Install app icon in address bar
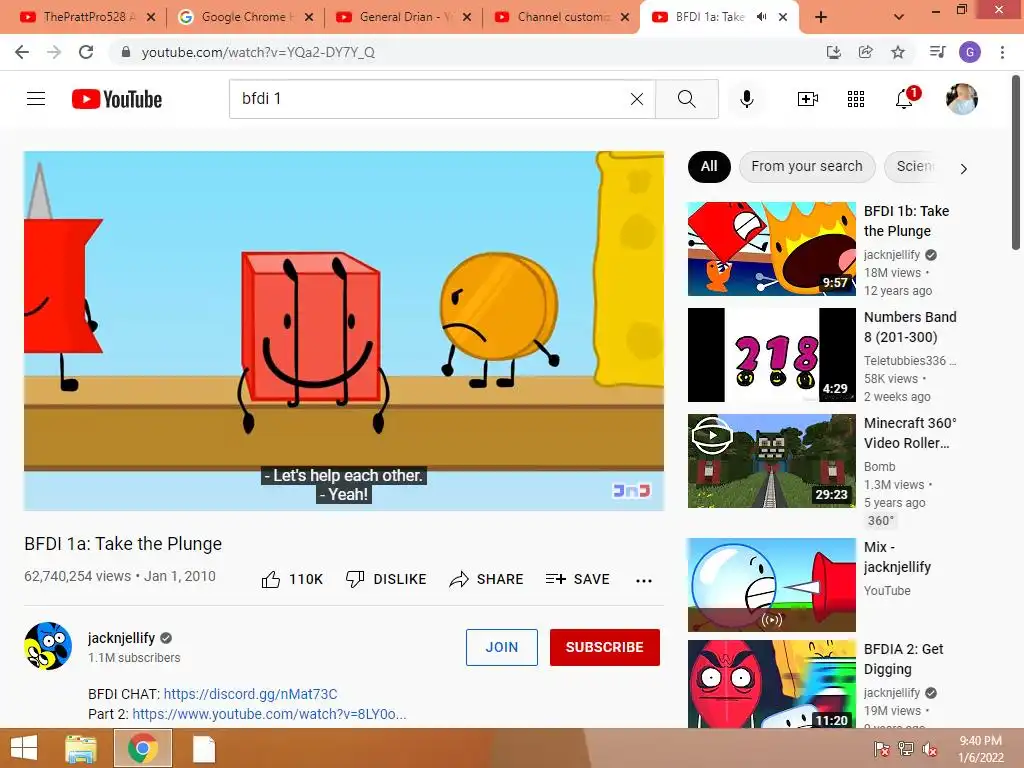This screenshot has width=1024, height=768. [x=833, y=52]
